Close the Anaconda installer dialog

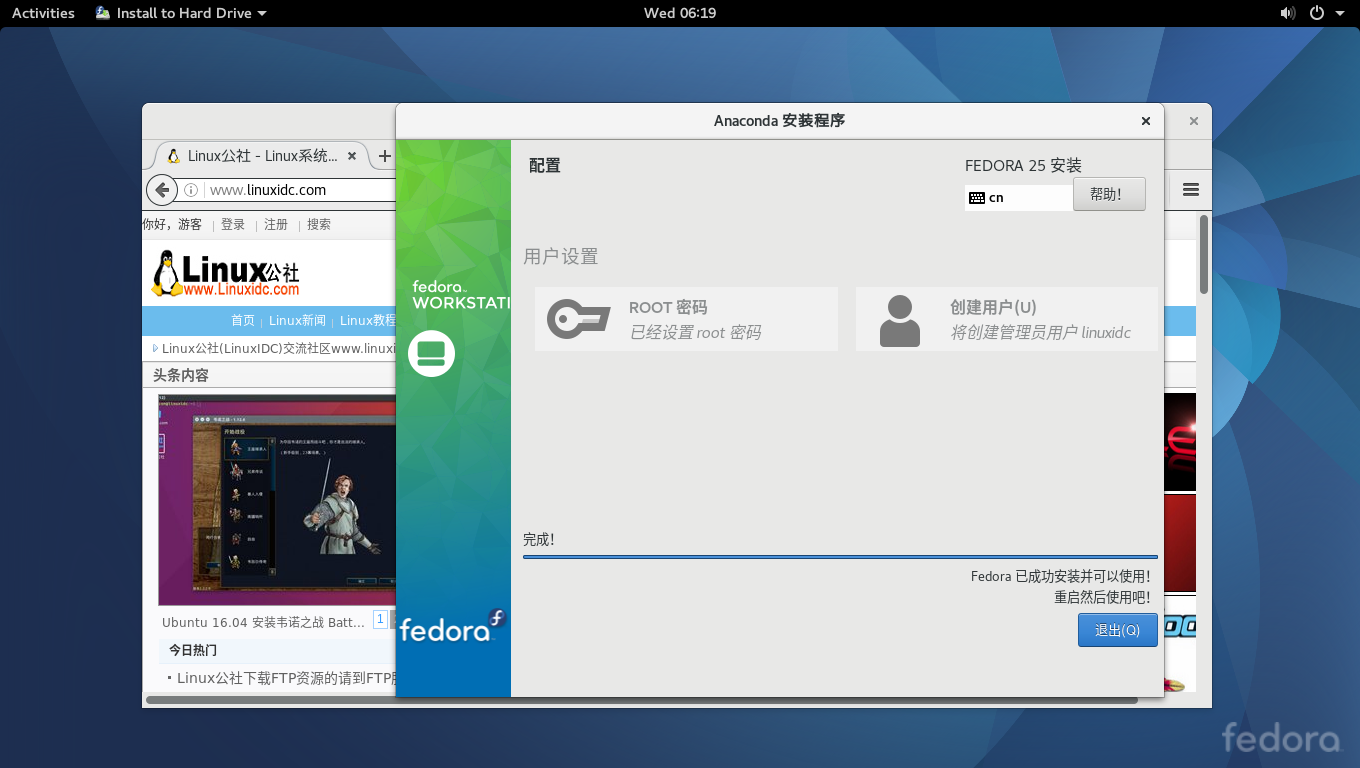coord(1146,121)
